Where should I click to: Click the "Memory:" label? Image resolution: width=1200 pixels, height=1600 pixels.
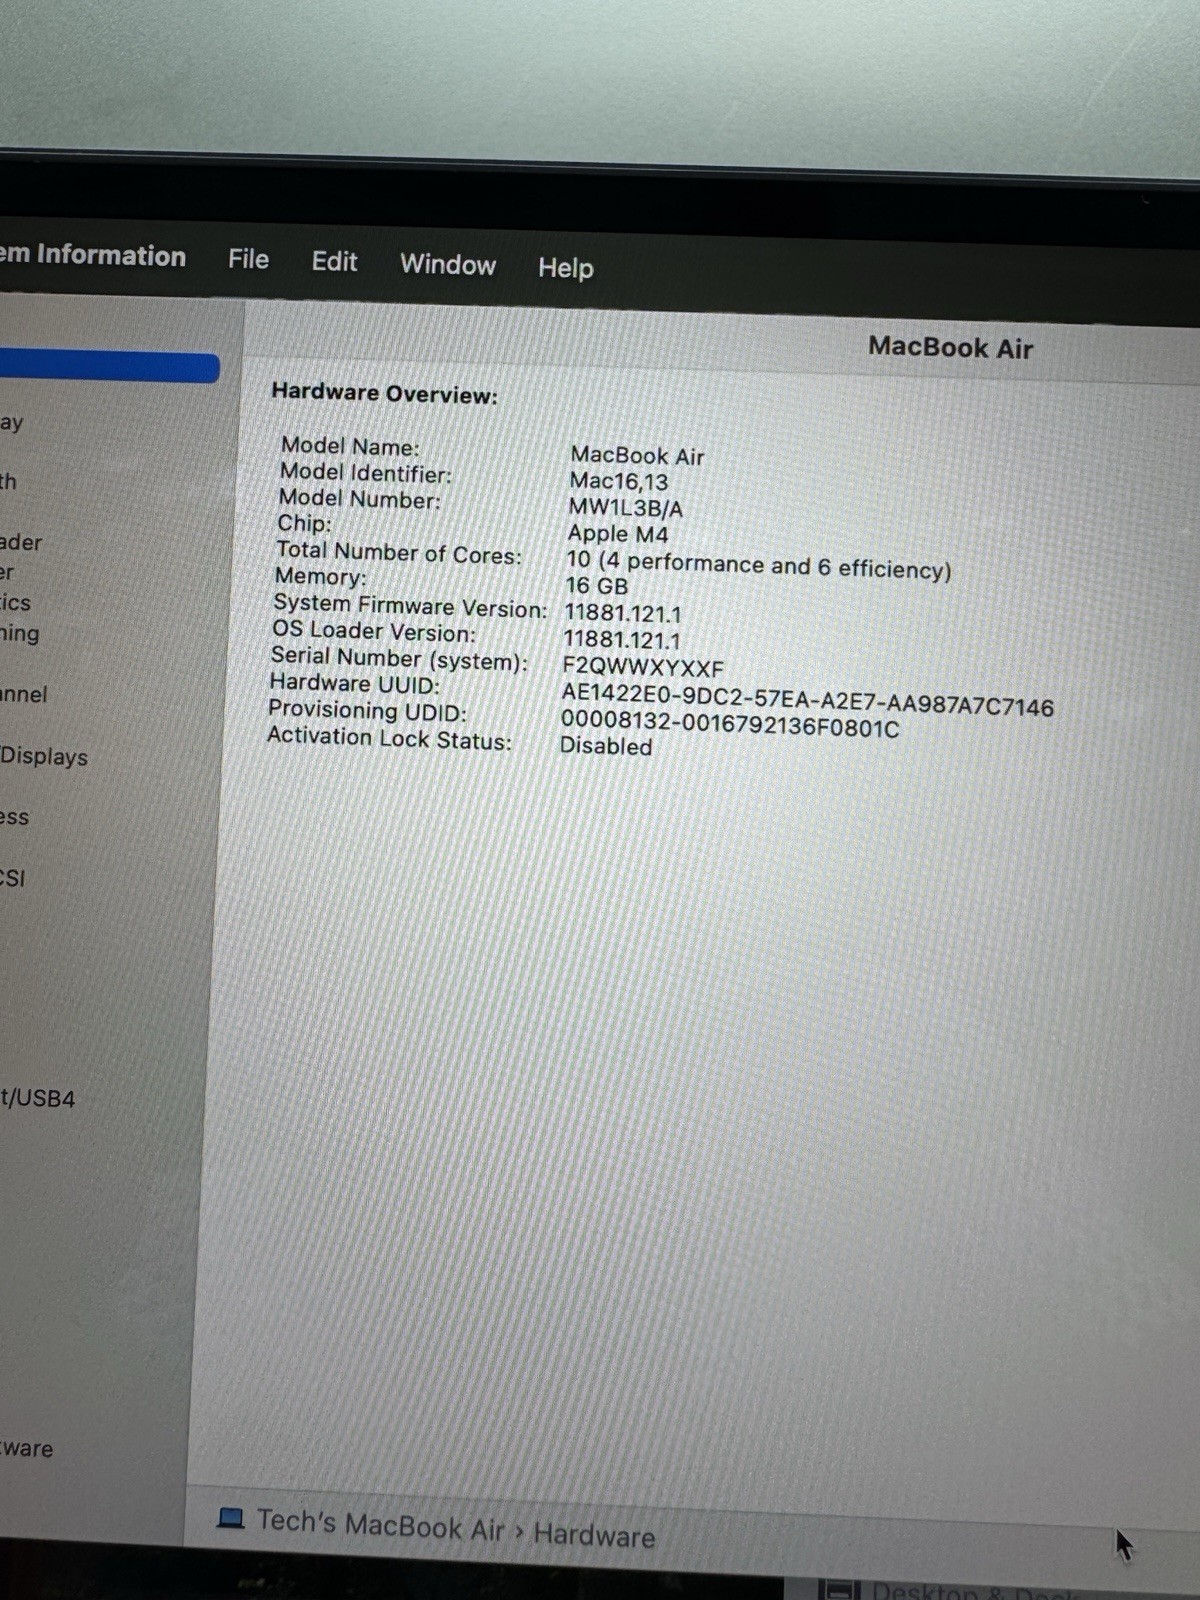coord(320,577)
